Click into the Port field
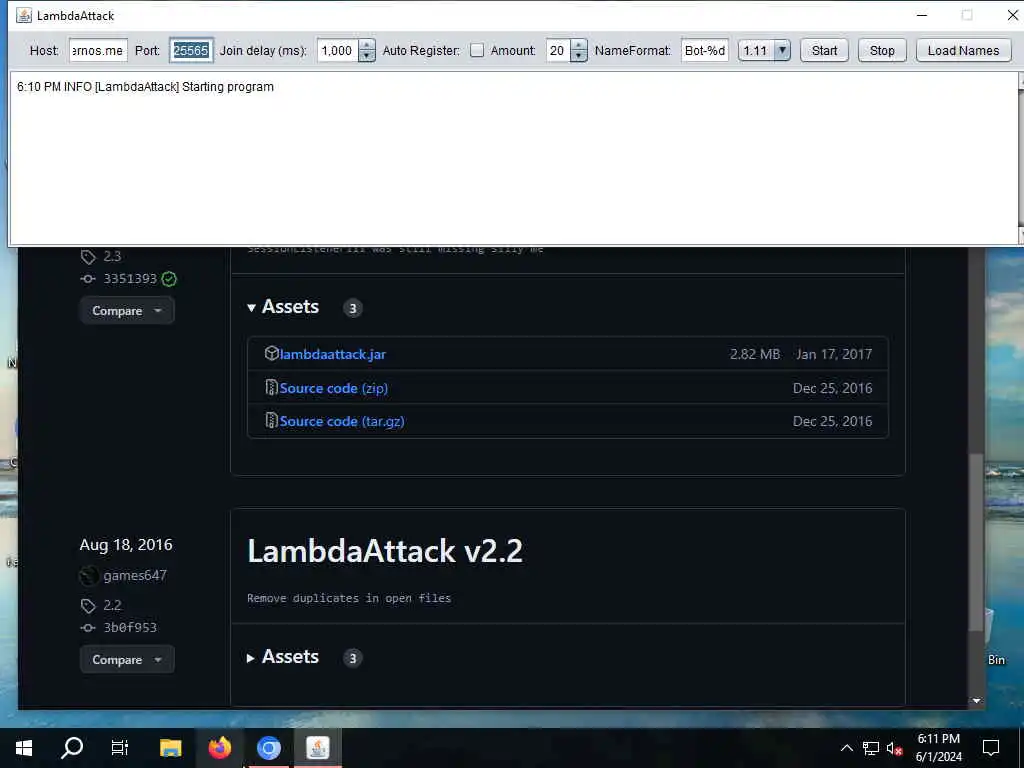This screenshot has height=768, width=1024. [x=191, y=50]
